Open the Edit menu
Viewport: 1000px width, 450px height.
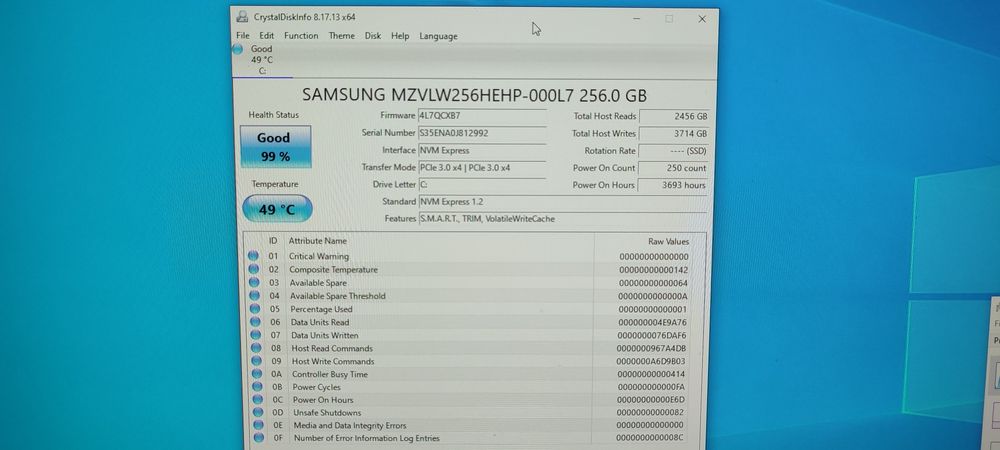click(x=267, y=36)
